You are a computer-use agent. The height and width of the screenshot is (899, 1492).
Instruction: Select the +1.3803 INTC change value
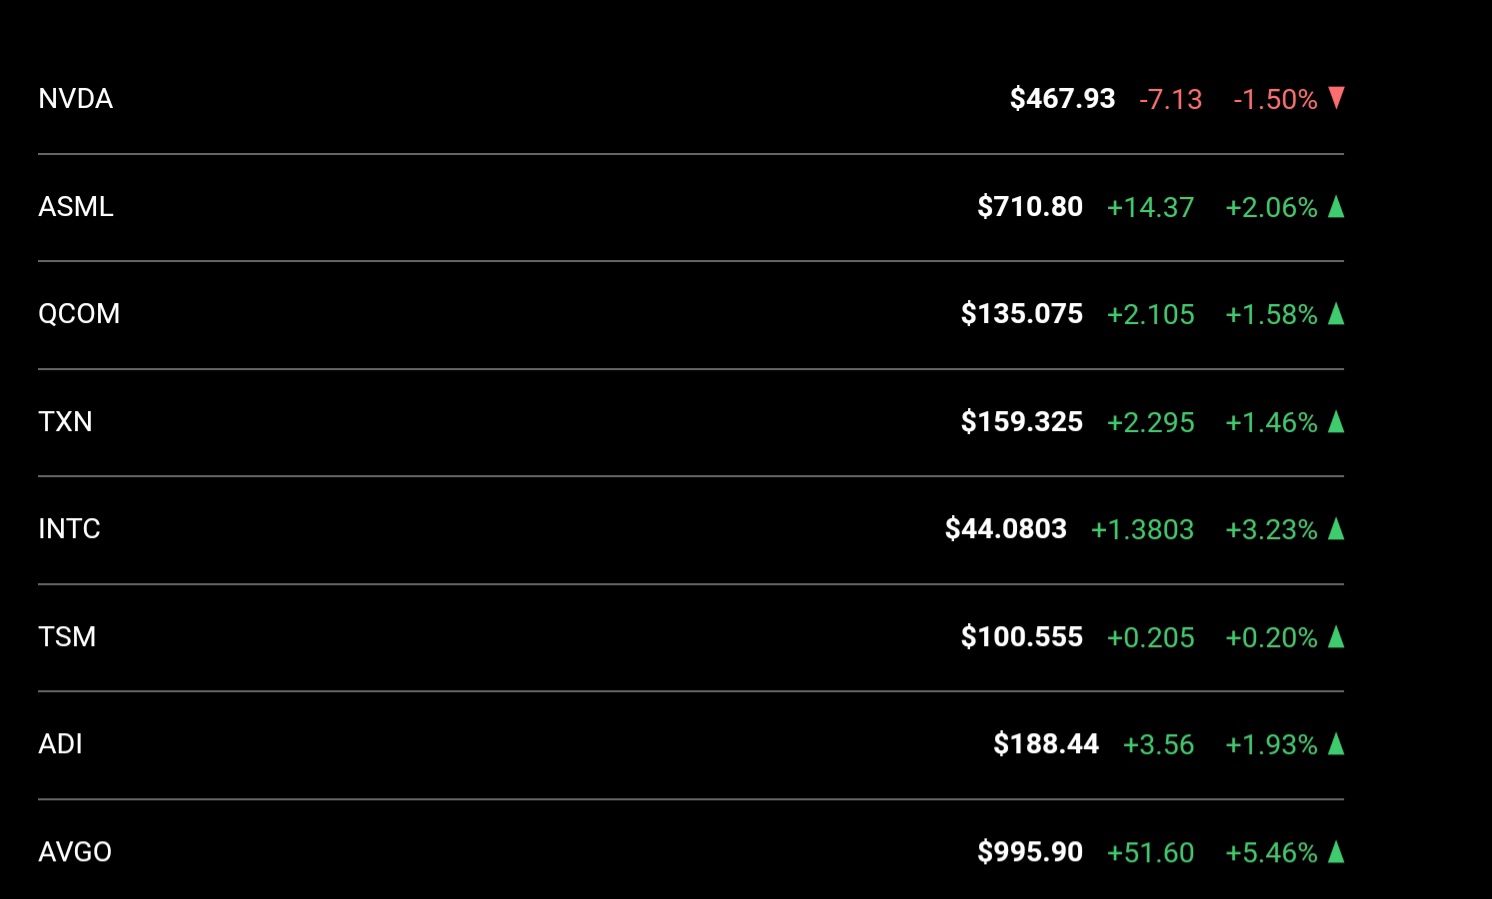click(x=1142, y=529)
